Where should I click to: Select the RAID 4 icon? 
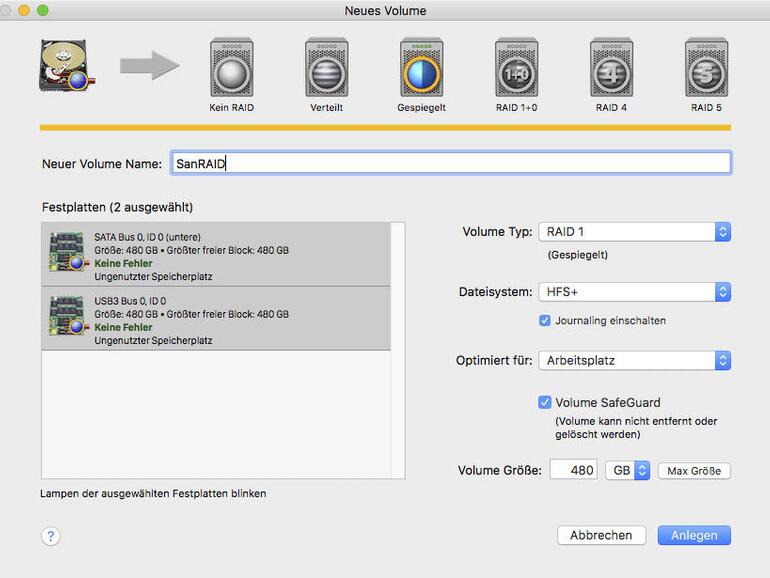(x=611, y=68)
